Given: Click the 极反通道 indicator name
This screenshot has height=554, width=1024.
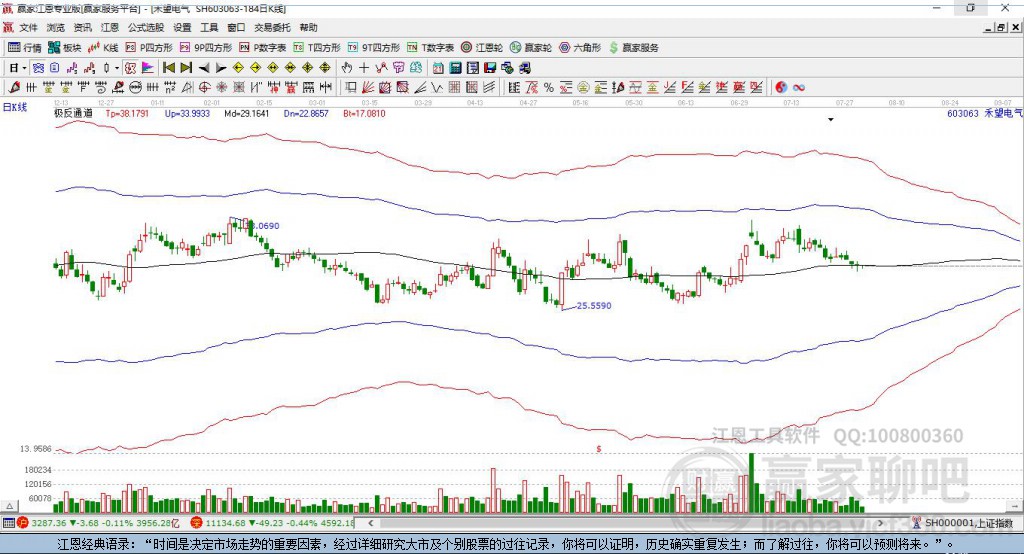Looking at the screenshot, I should click(x=73, y=113).
